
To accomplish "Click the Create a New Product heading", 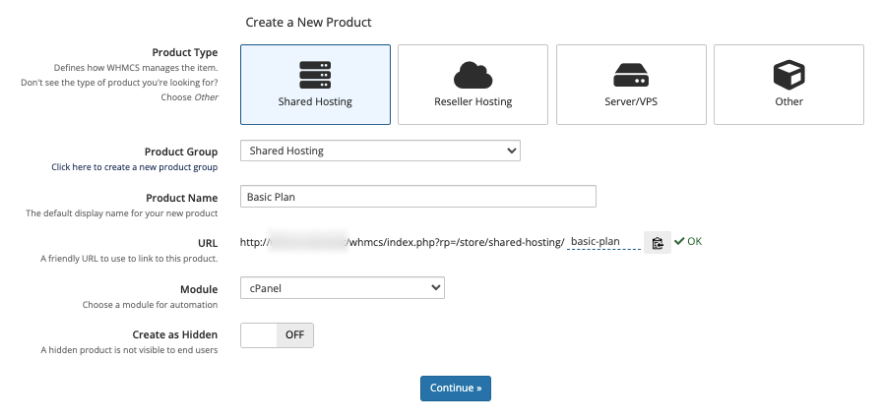I will (x=308, y=22).
